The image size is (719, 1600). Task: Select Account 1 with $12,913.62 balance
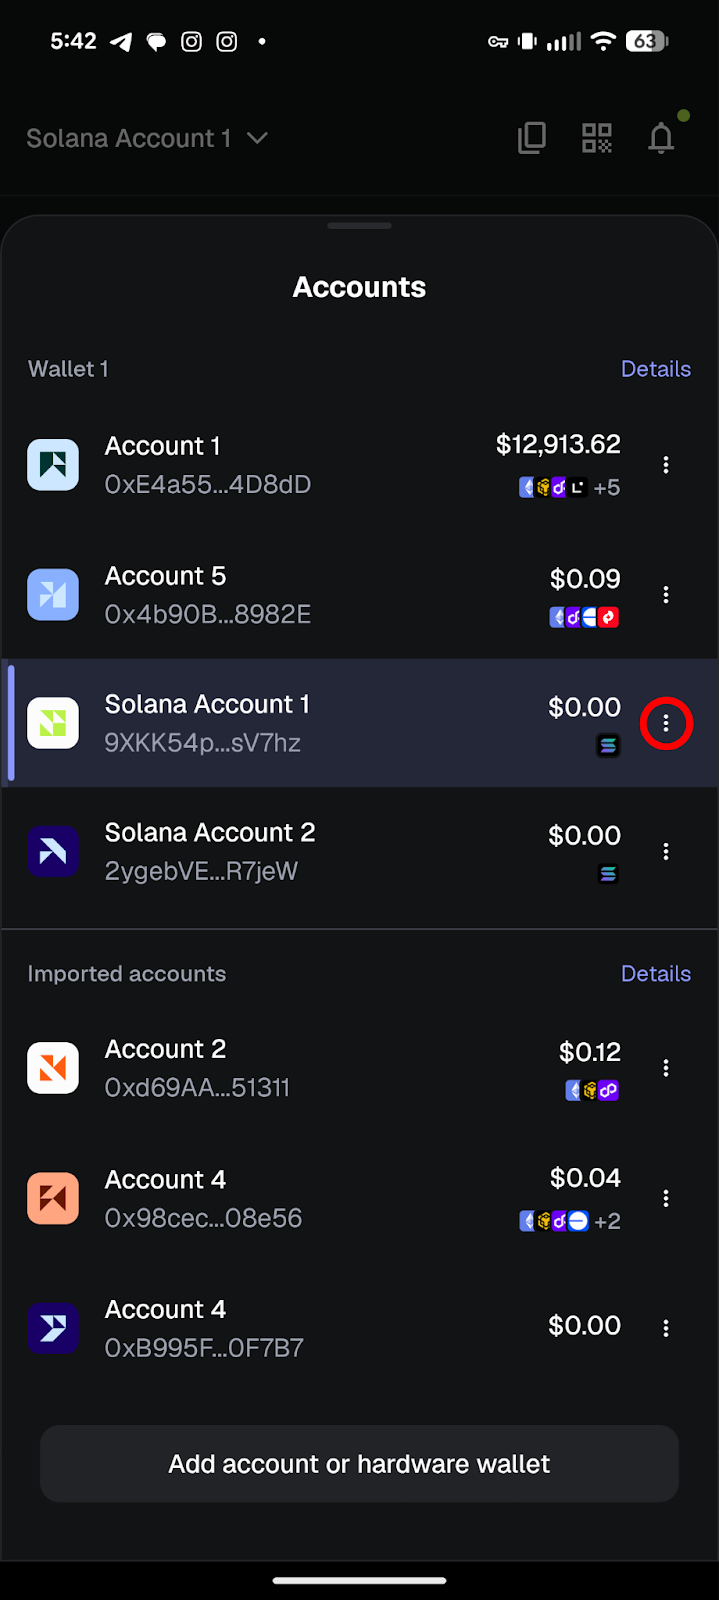(250, 465)
